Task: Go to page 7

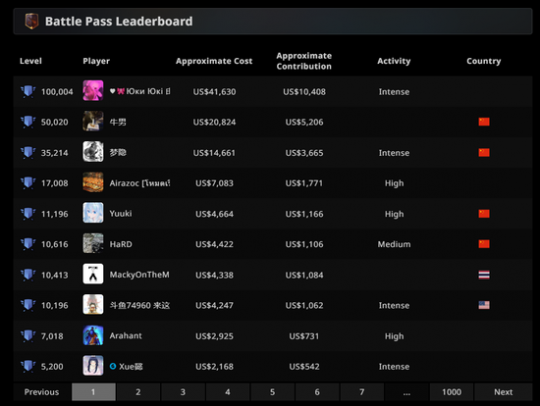Action: pos(362,392)
